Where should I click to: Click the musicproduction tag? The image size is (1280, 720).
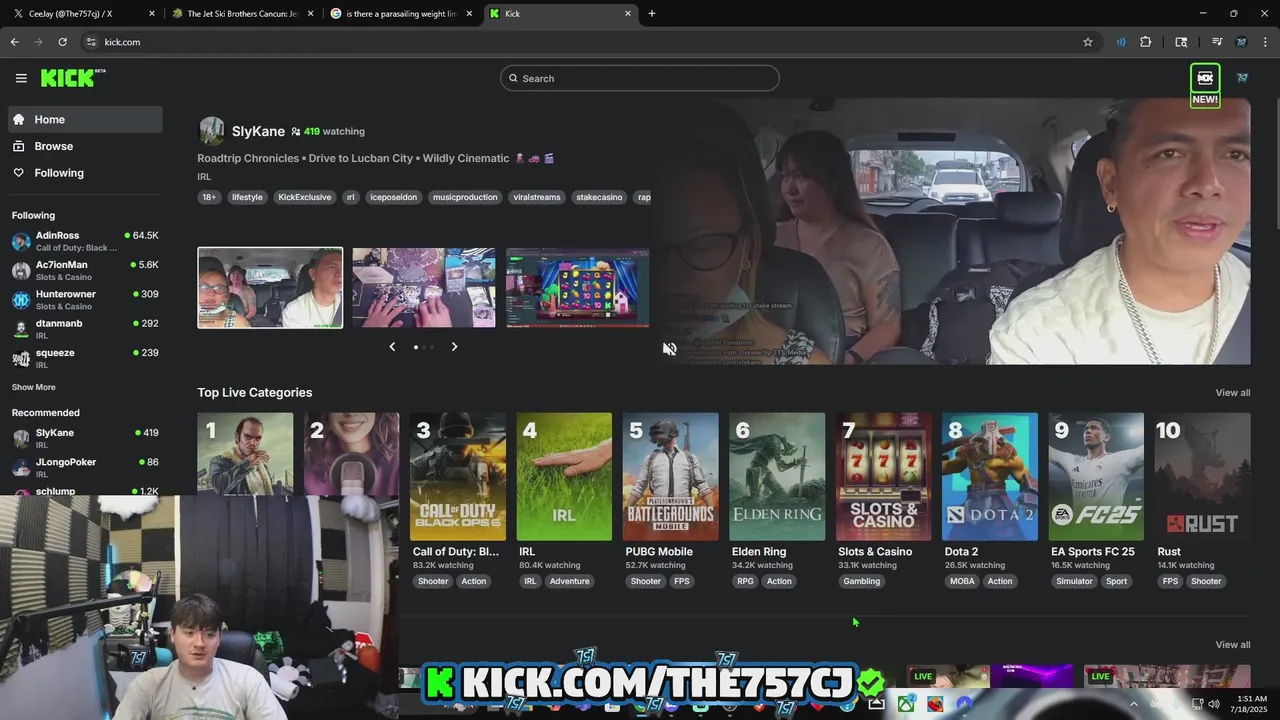465,197
